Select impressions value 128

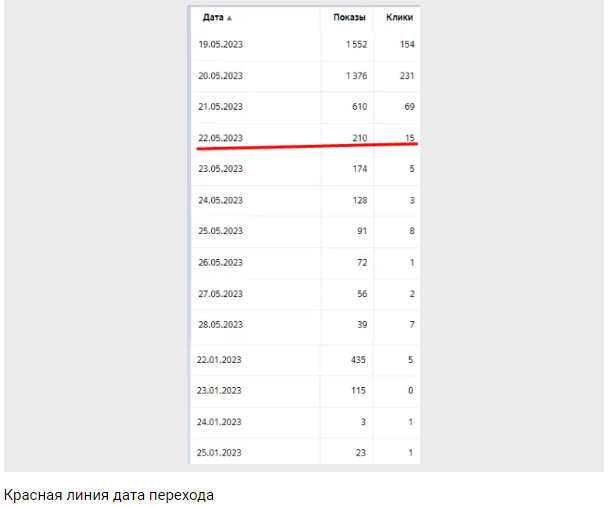click(359, 200)
